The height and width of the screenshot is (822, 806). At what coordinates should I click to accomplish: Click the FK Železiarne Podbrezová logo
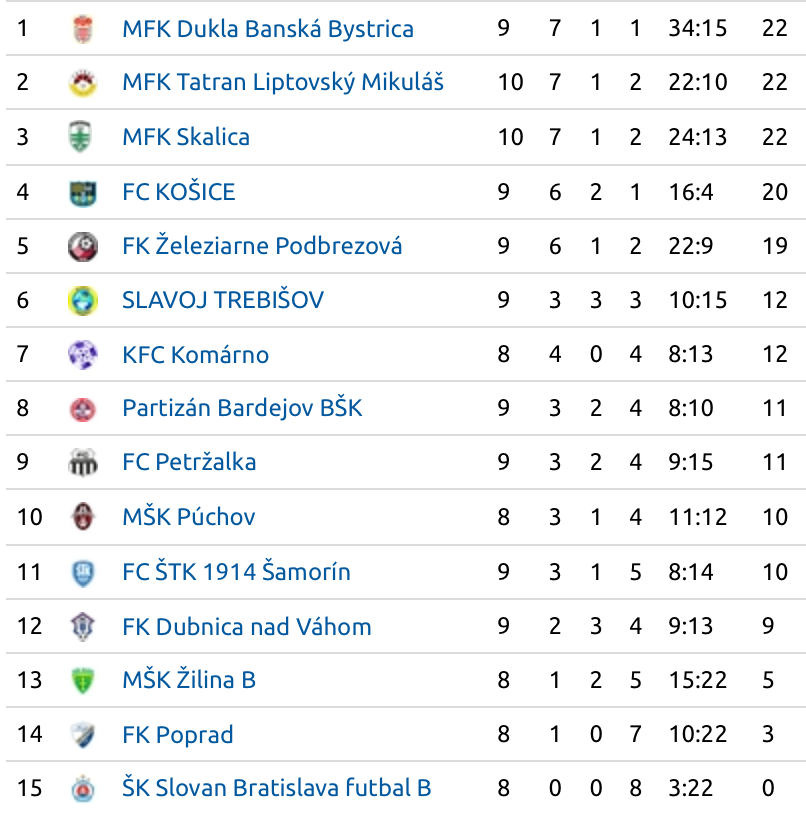coord(82,245)
